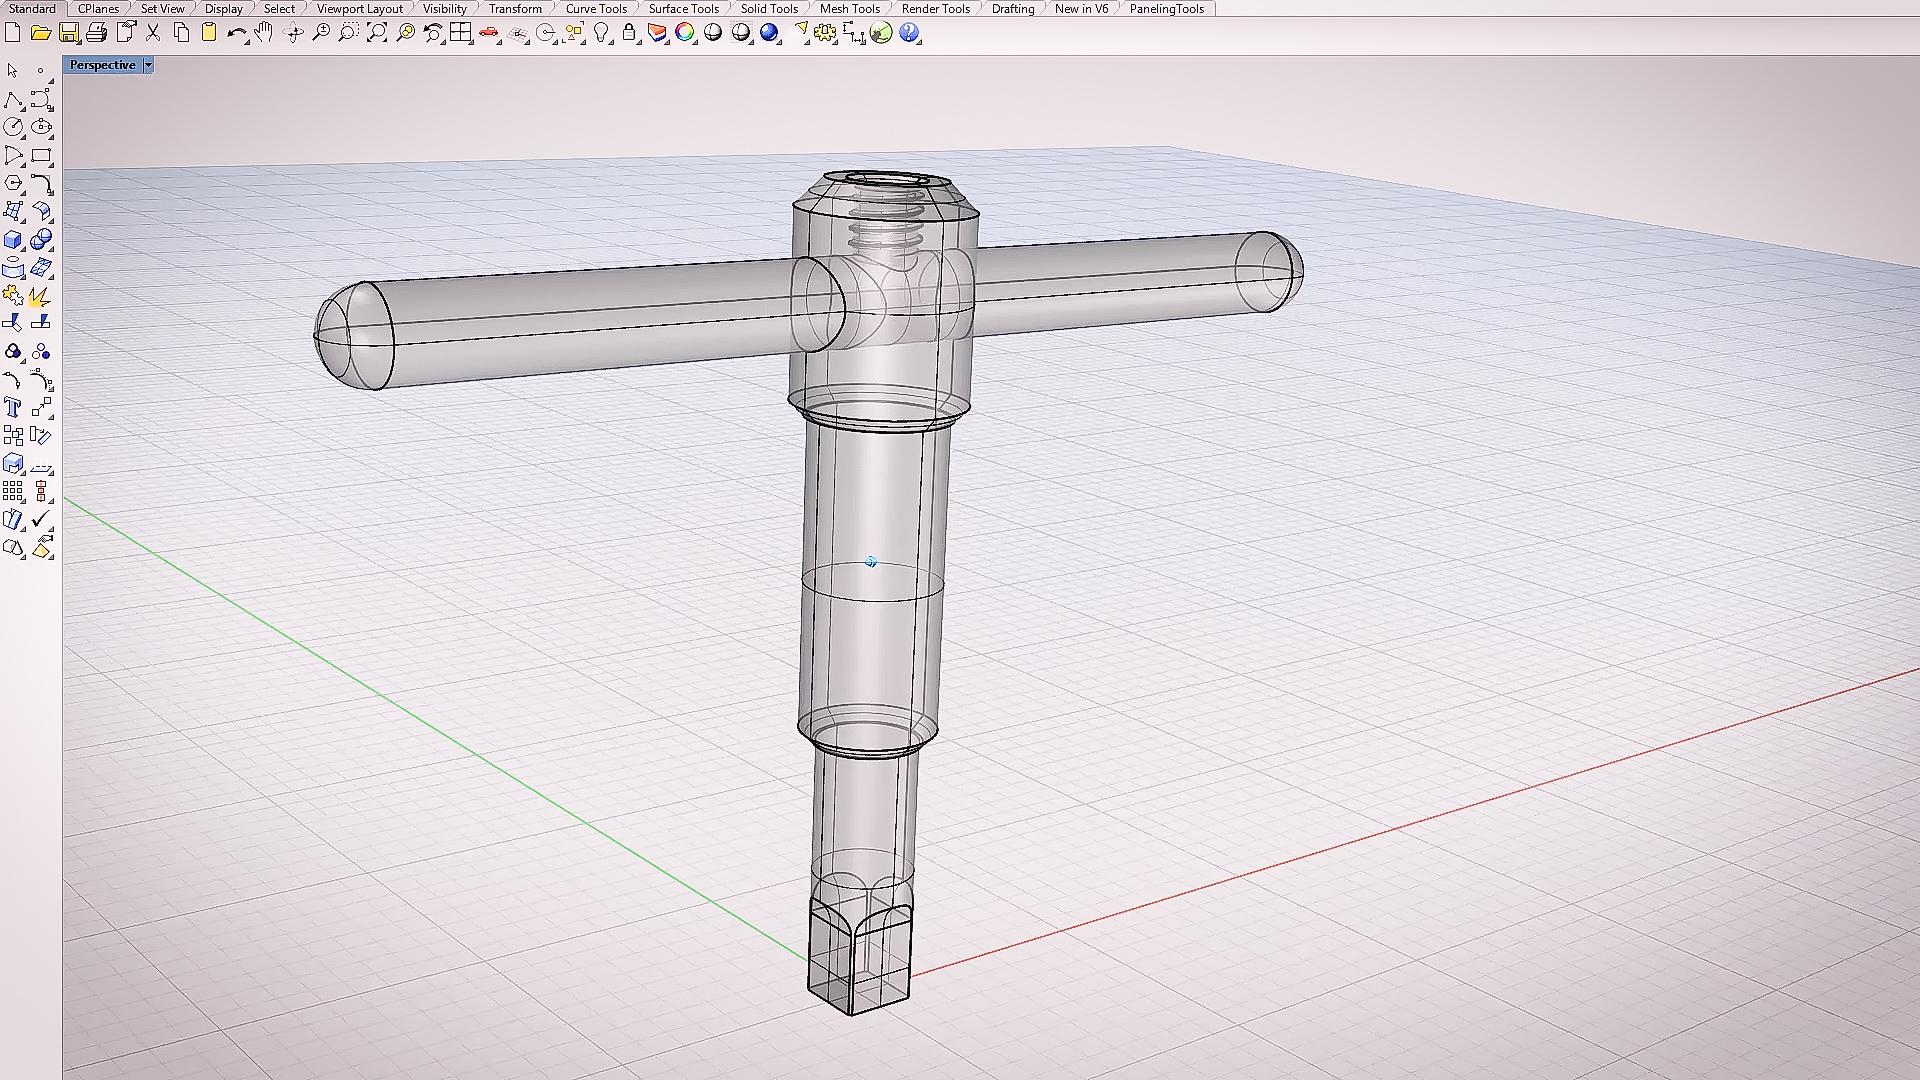Launch Help via the question mark icon
1920x1080 pixels.
point(908,33)
